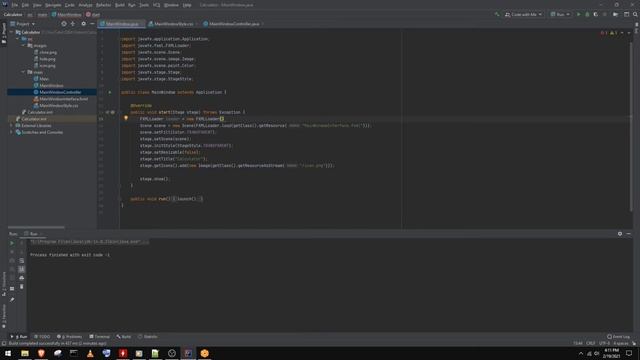
Task: Open the Problems tool window tab
Action: tap(69, 337)
